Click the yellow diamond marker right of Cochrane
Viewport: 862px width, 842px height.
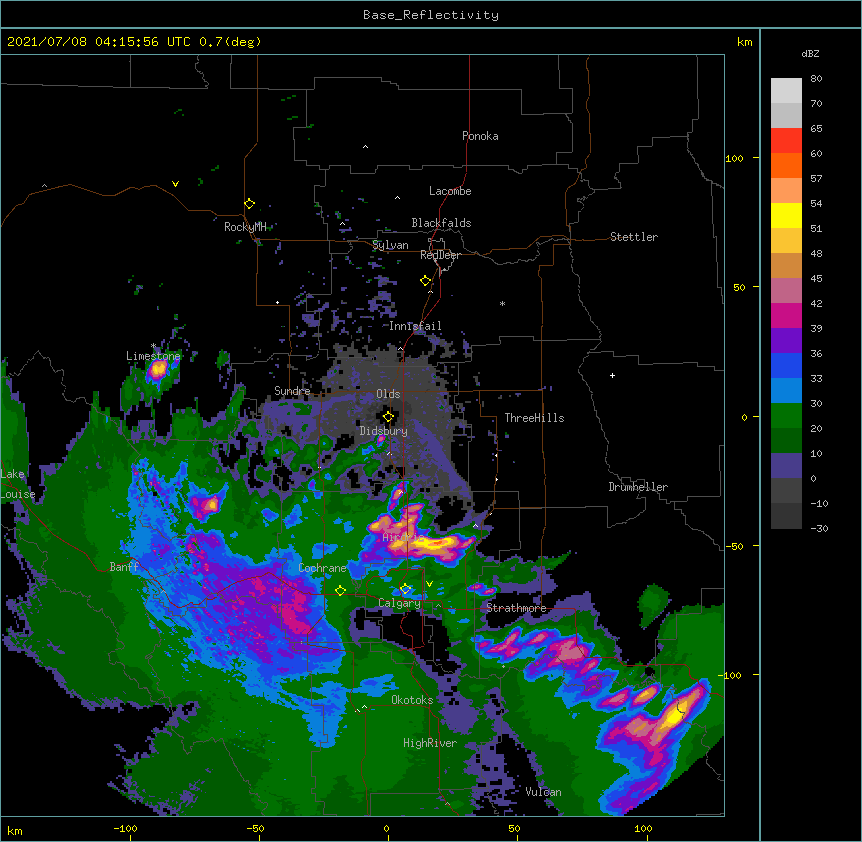[340, 590]
